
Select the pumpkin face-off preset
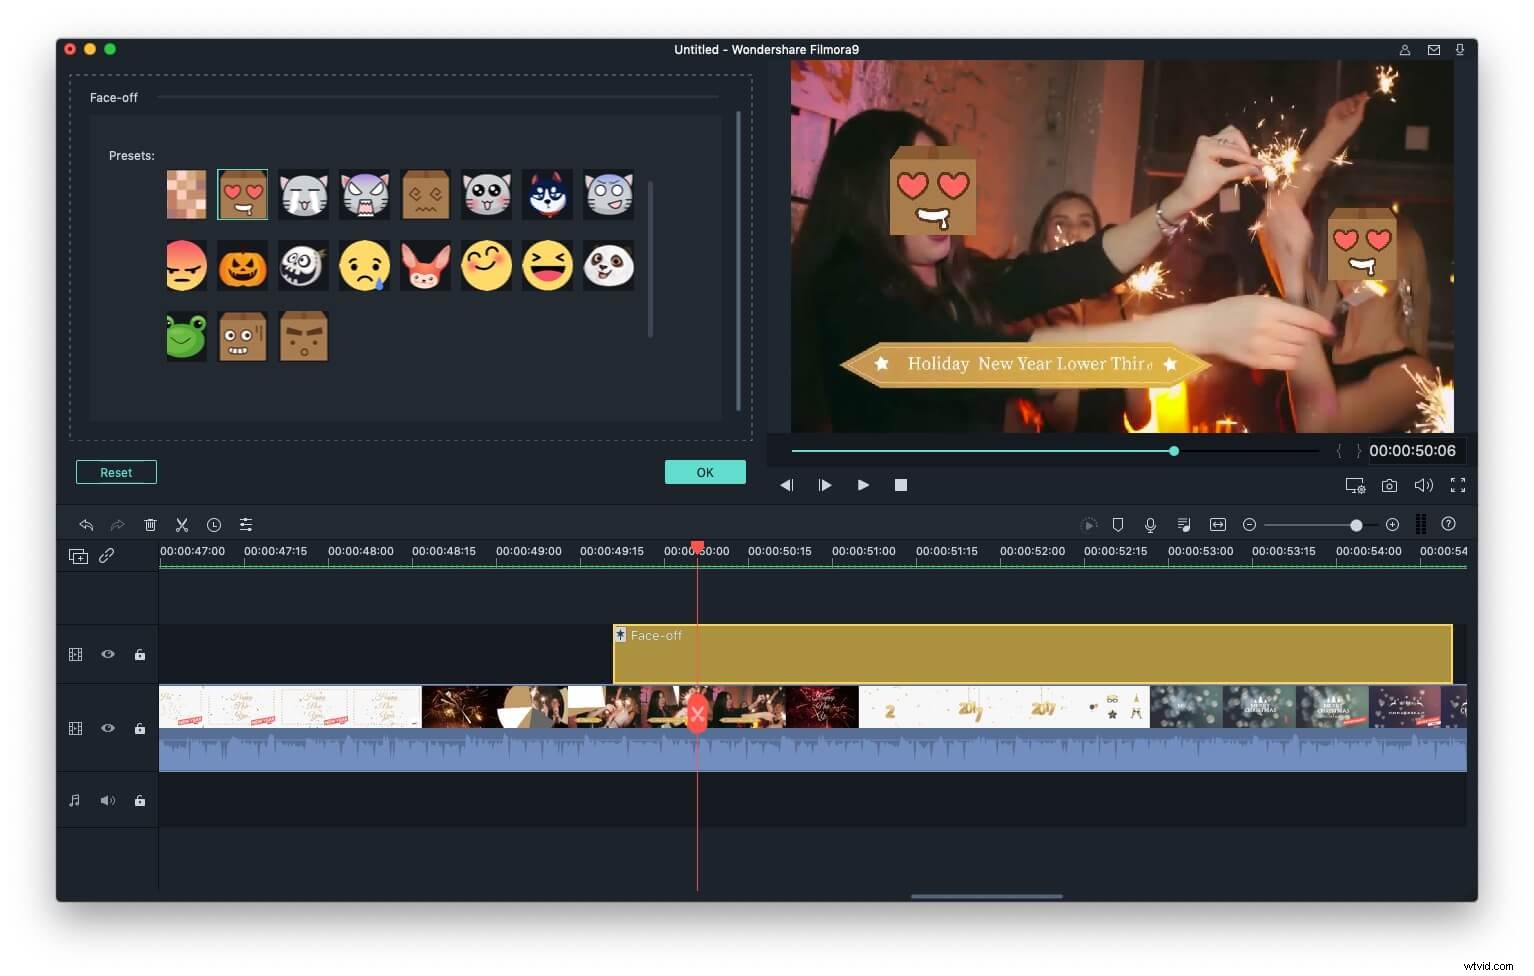[x=243, y=266]
